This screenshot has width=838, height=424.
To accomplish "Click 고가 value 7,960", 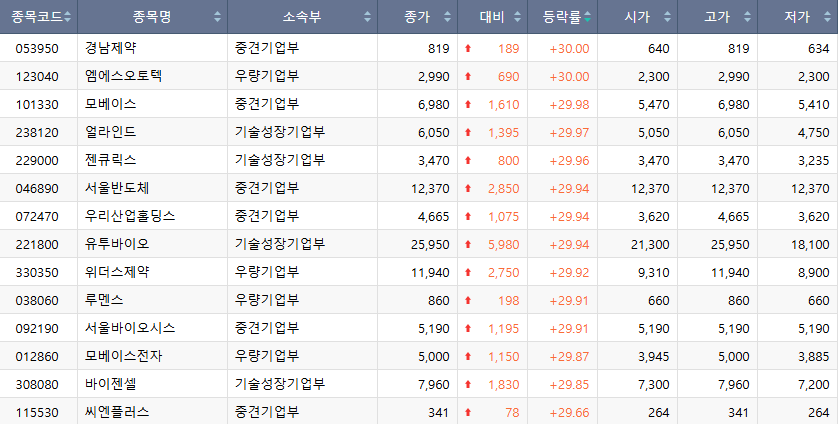I will [x=734, y=384].
